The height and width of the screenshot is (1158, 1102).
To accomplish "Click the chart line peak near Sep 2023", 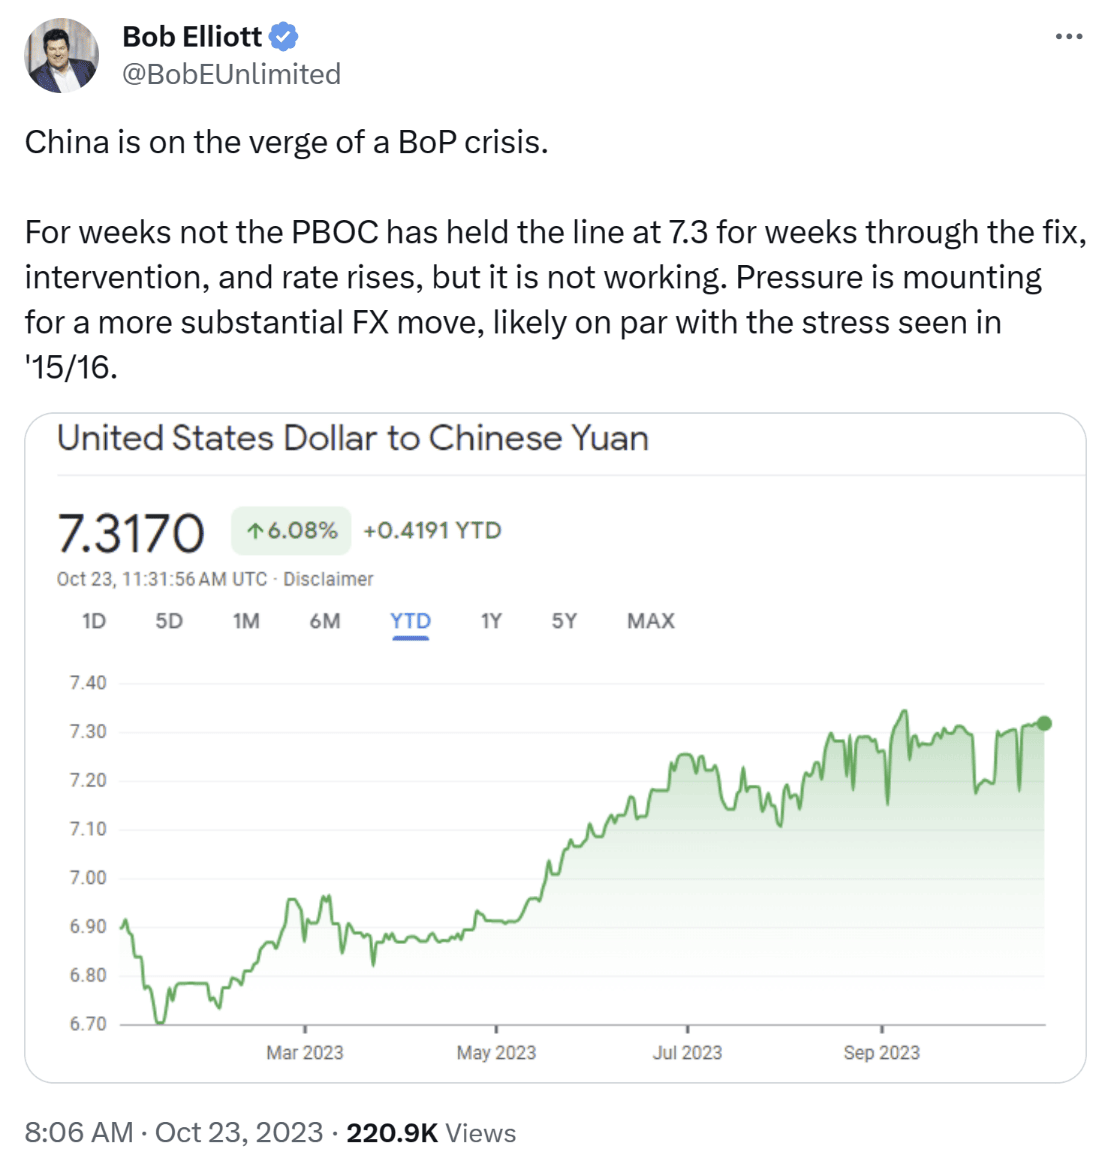I will coord(904,711).
